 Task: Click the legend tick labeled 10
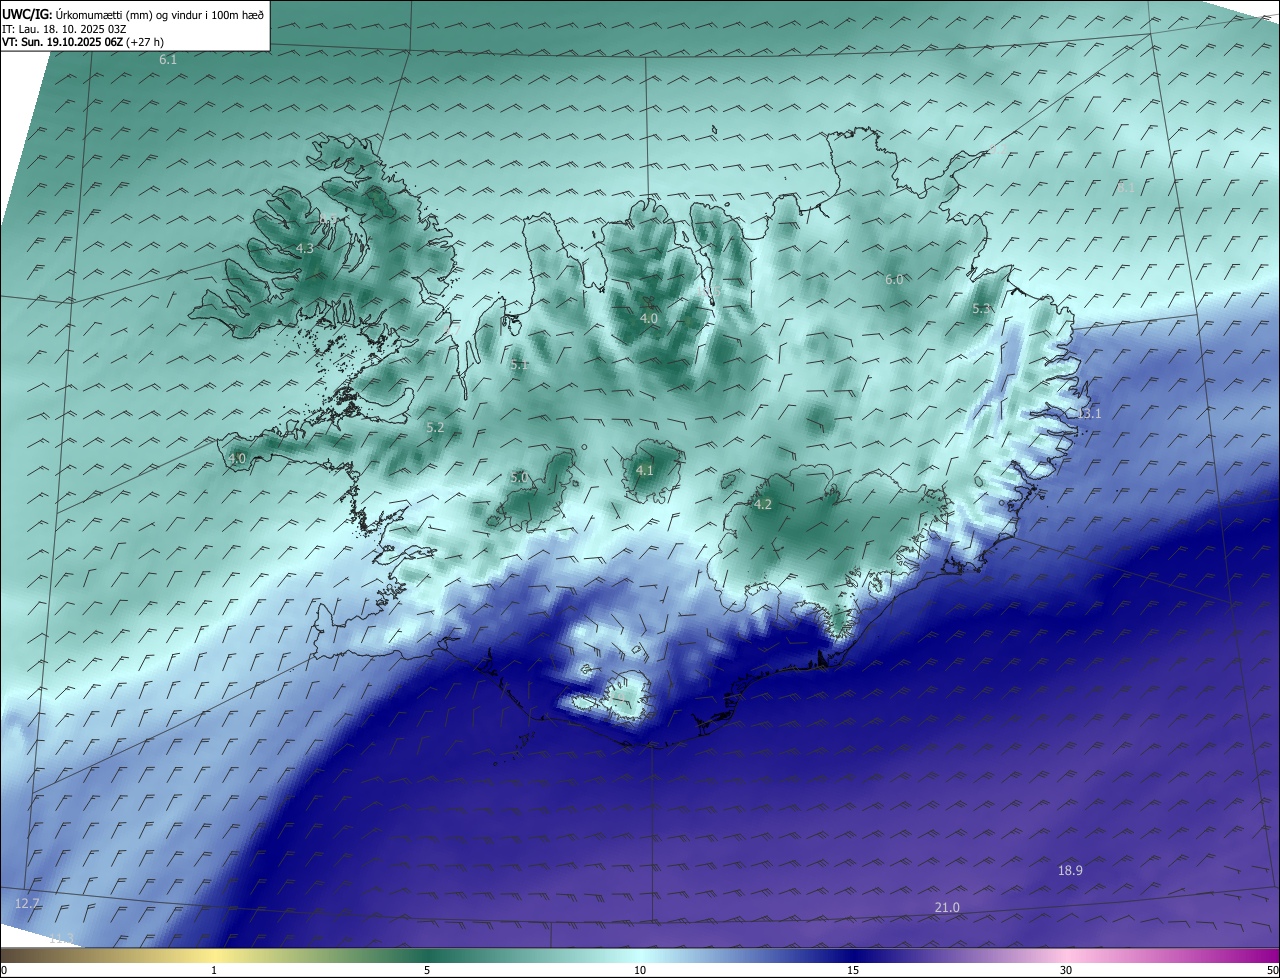640,970
